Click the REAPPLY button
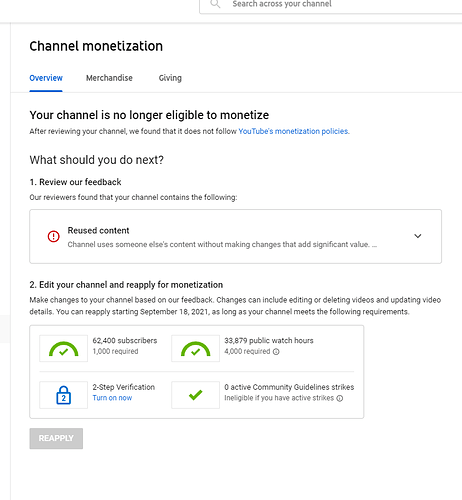 click(56, 438)
